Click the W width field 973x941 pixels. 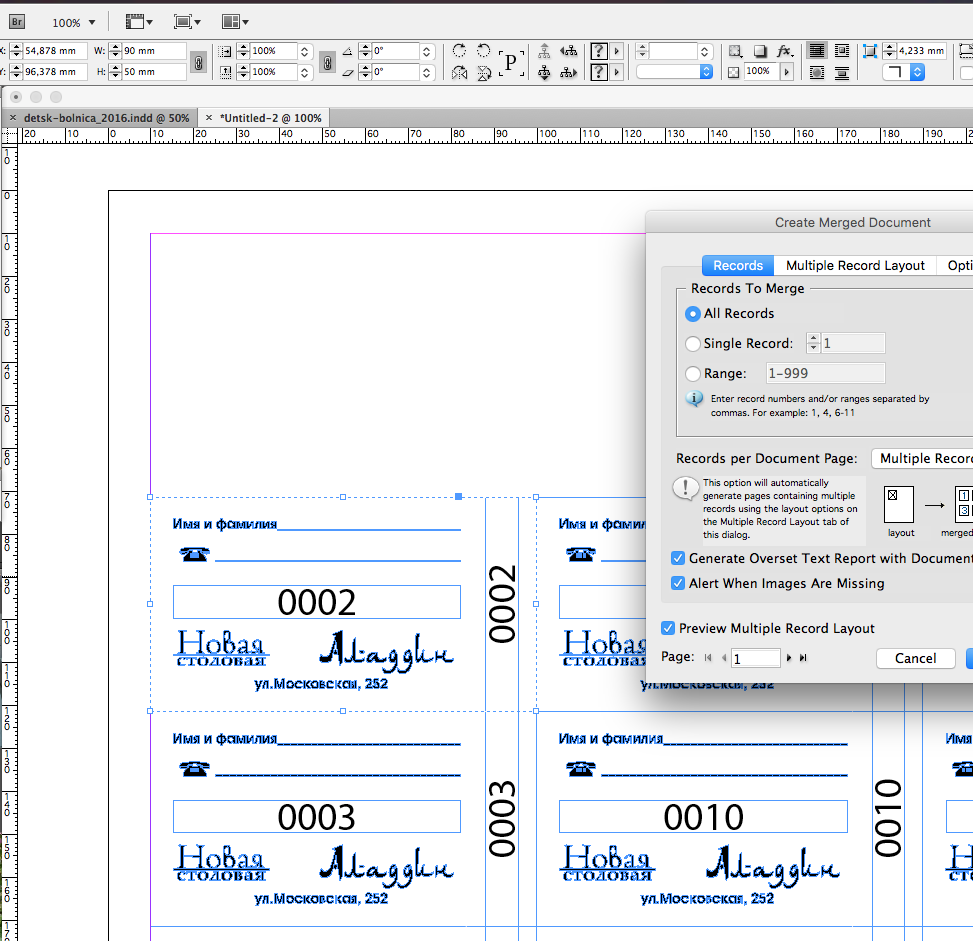(x=154, y=51)
